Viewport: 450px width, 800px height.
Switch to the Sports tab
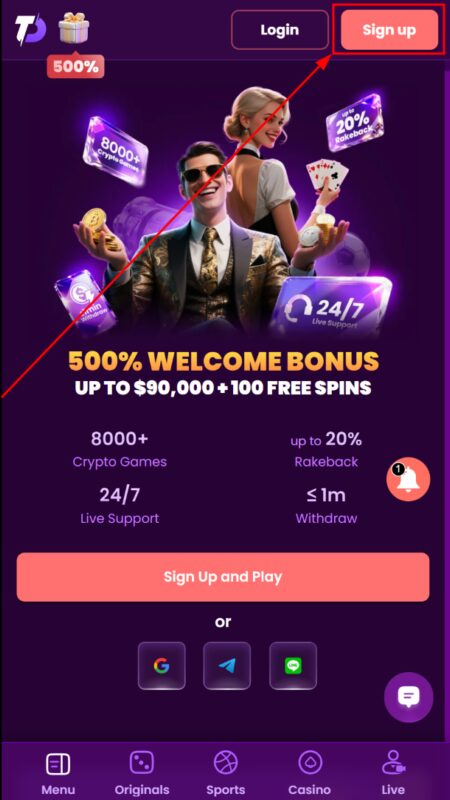pyautogui.click(x=226, y=773)
